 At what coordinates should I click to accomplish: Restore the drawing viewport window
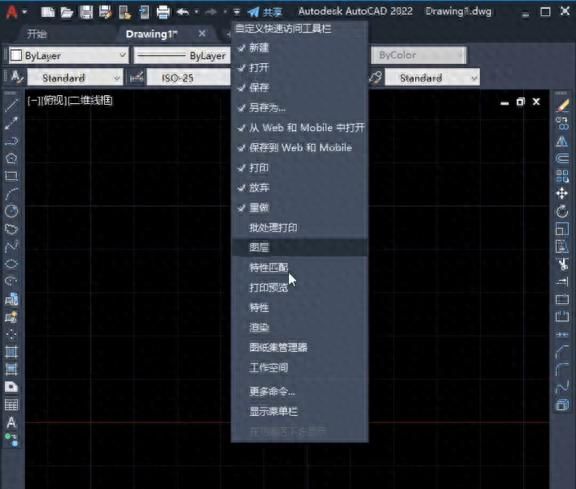pyautogui.click(x=521, y=102)
